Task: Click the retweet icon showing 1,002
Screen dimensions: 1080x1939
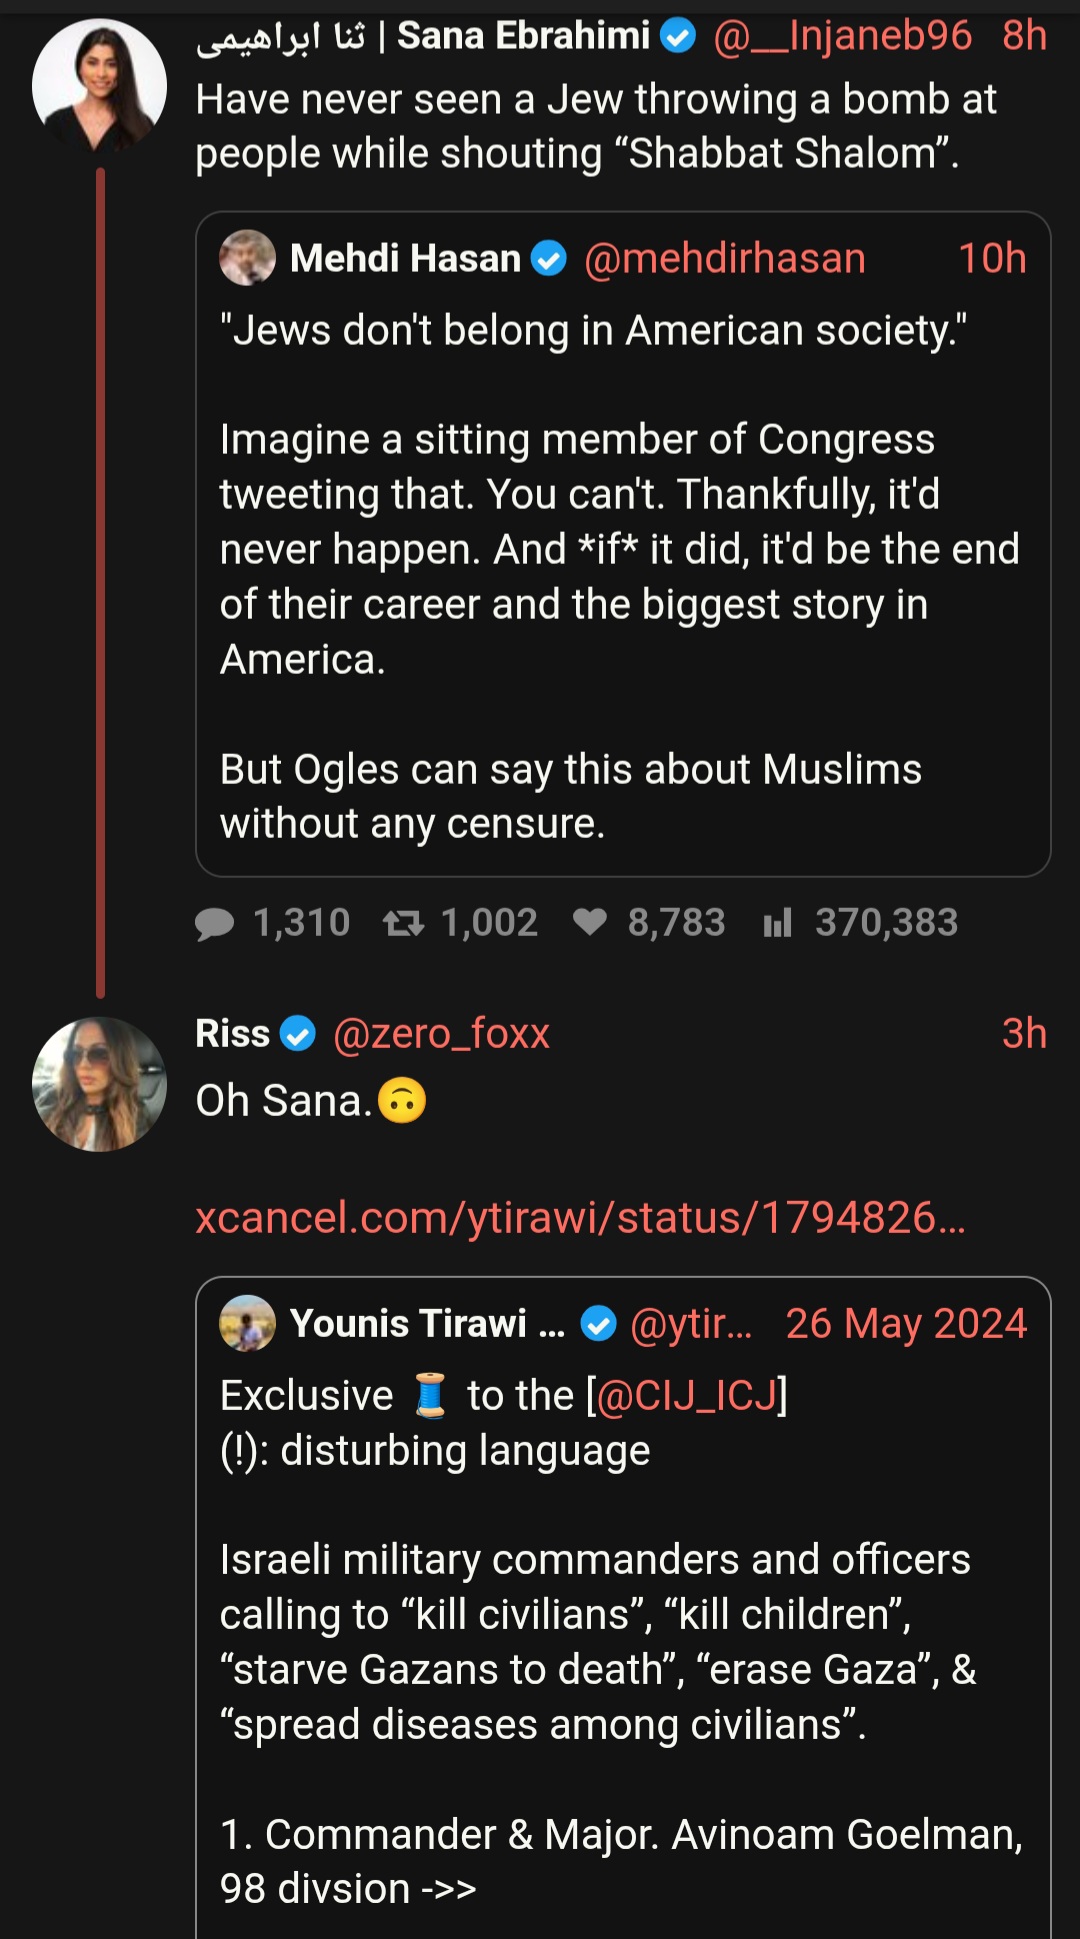Action: 404,923
